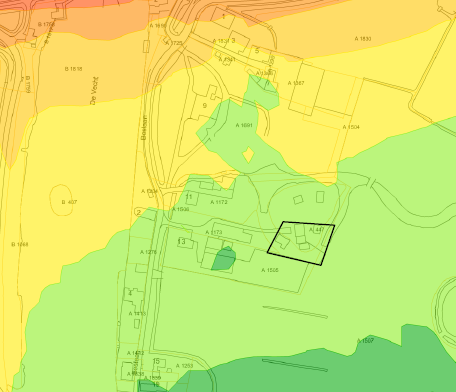Viewport: 456px width, 392px height.
Task: Select the dark green patch beside house 13
Action: tap(224, 259)
